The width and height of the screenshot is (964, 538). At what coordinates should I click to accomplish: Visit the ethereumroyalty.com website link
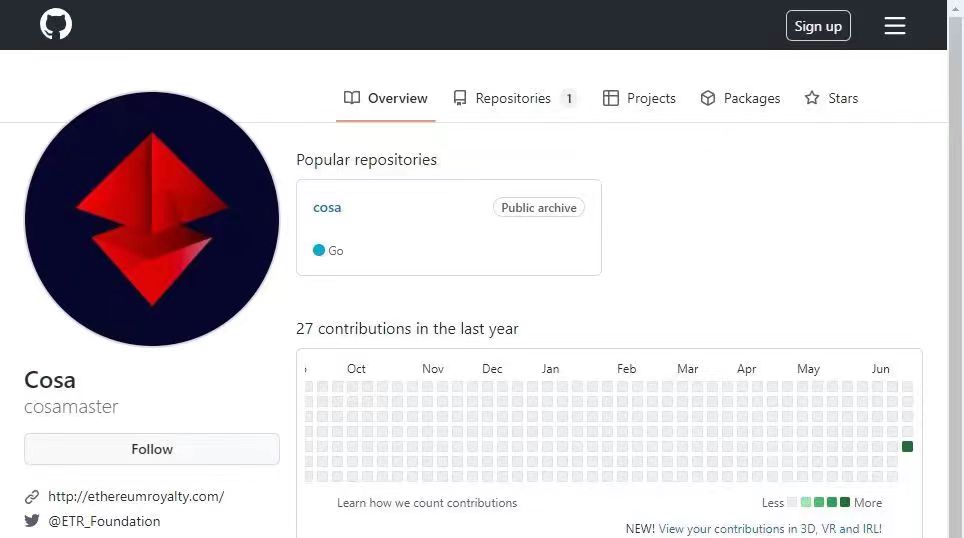136,496
